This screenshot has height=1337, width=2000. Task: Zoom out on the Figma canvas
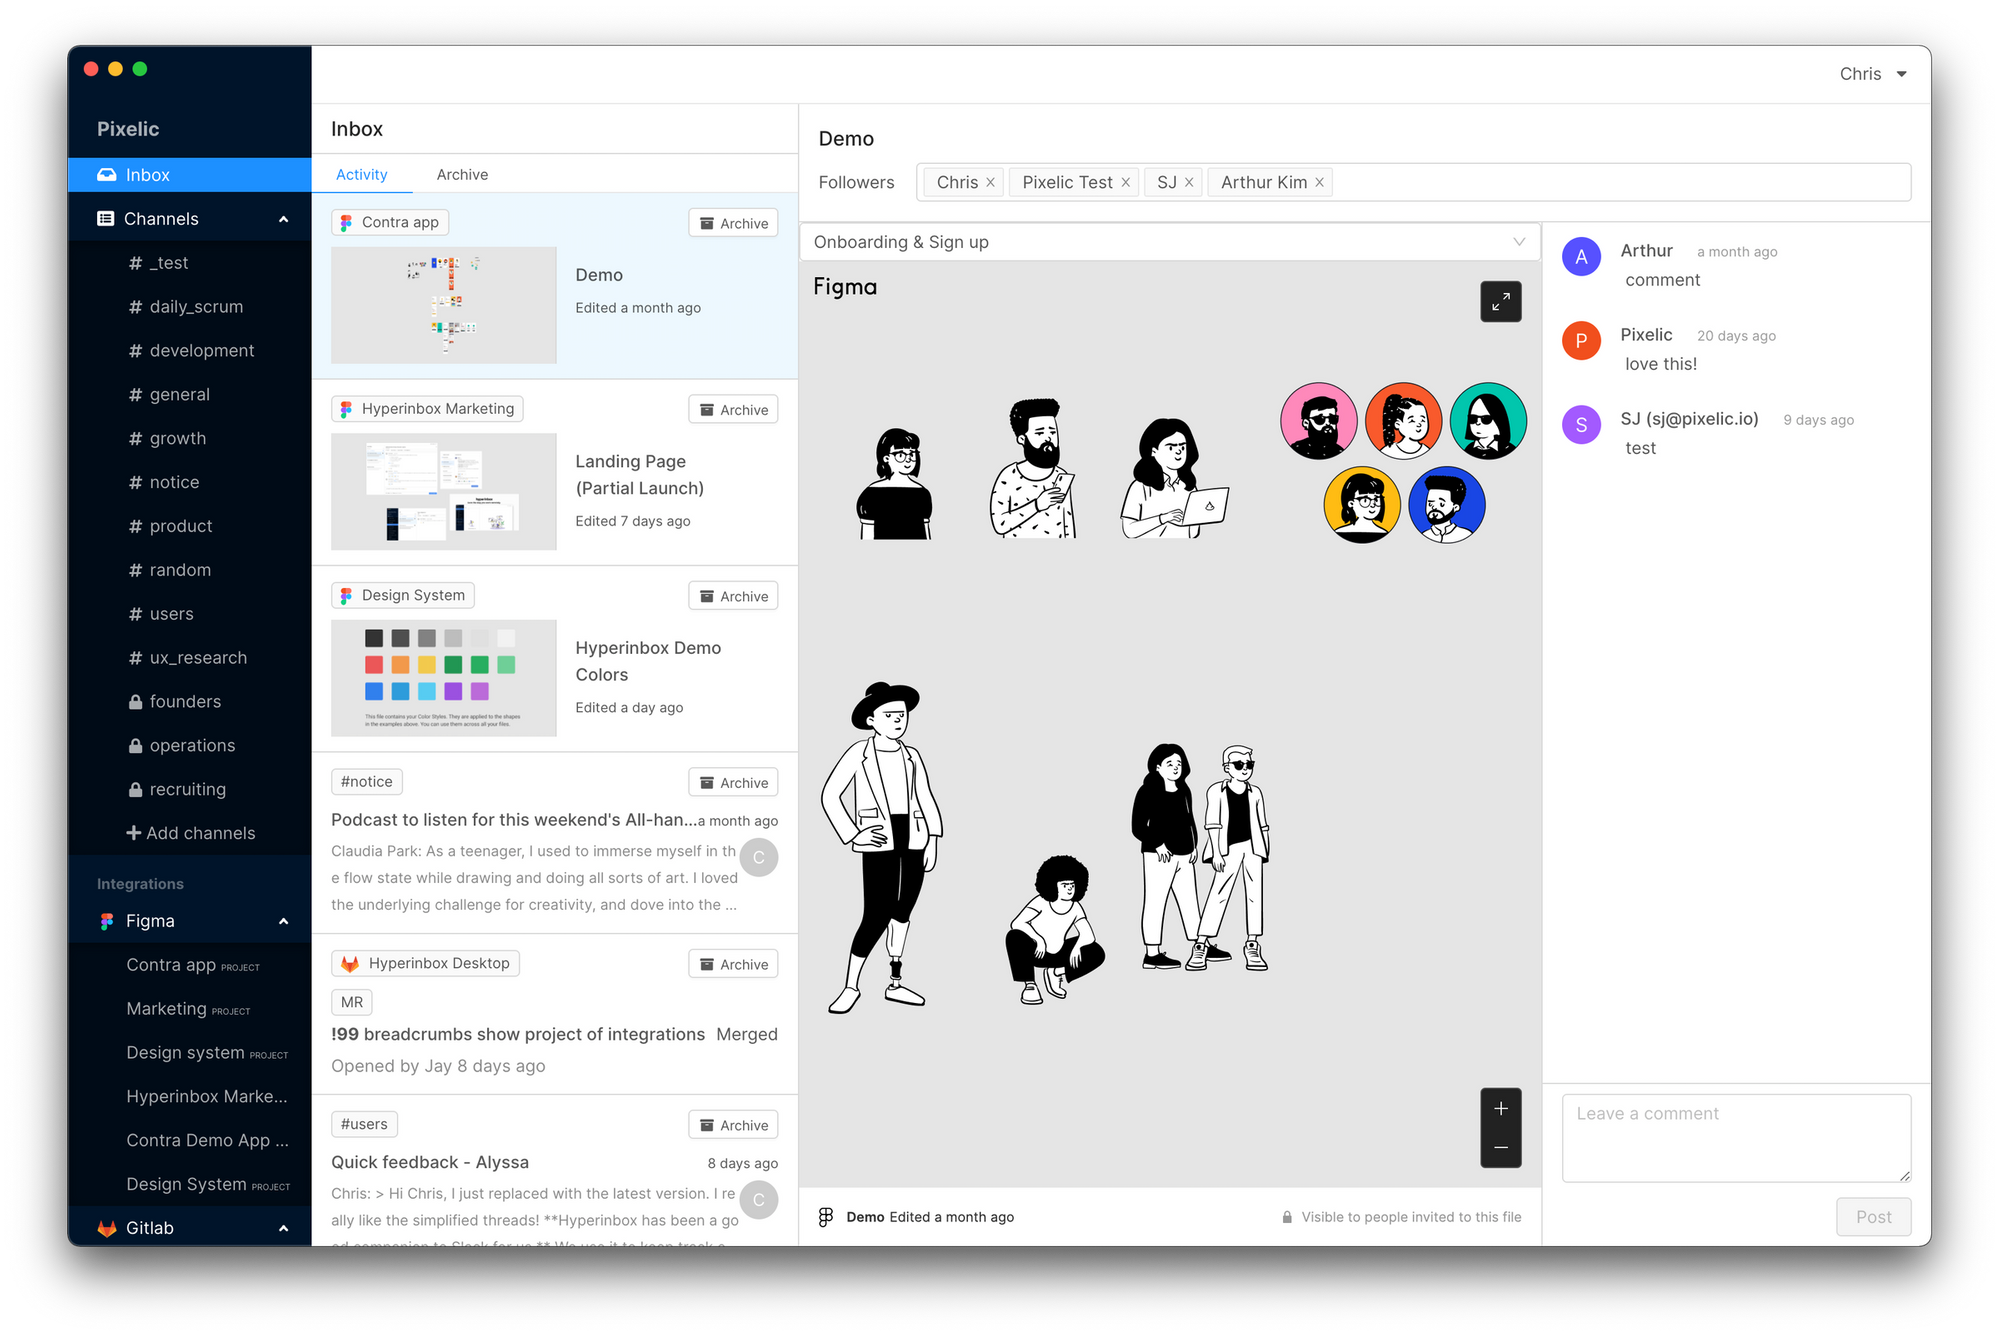1500,1148
